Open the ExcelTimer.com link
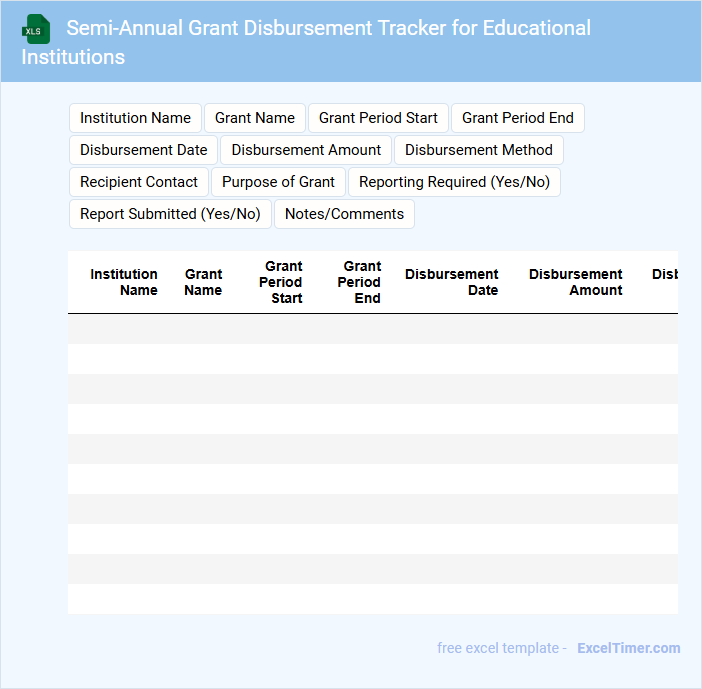Screen dimensions: 702x689 point(628,648)
